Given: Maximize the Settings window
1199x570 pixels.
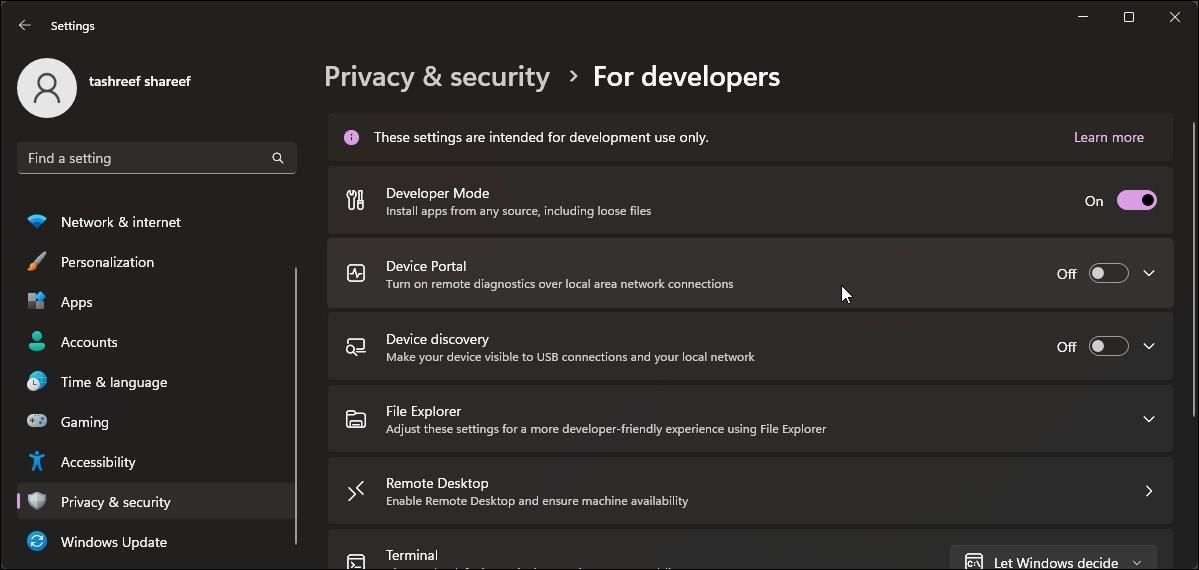Looking at the screenshot, I should (1129, 18).
